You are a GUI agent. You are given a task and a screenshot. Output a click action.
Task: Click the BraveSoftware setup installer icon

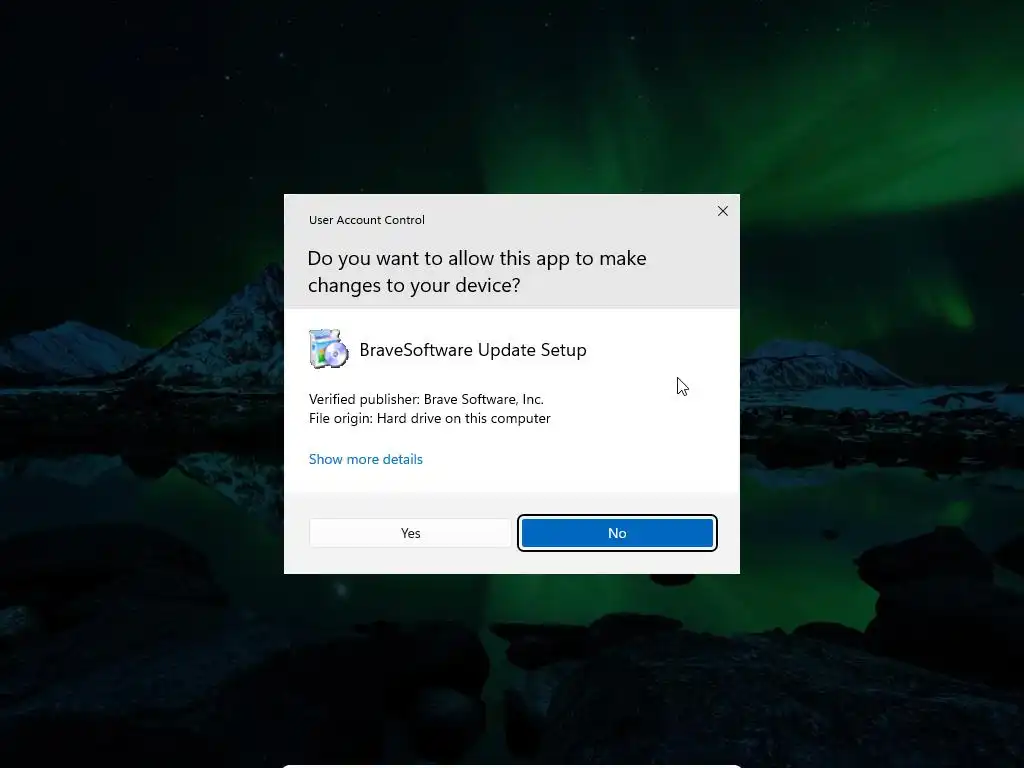tap(328, 349)
